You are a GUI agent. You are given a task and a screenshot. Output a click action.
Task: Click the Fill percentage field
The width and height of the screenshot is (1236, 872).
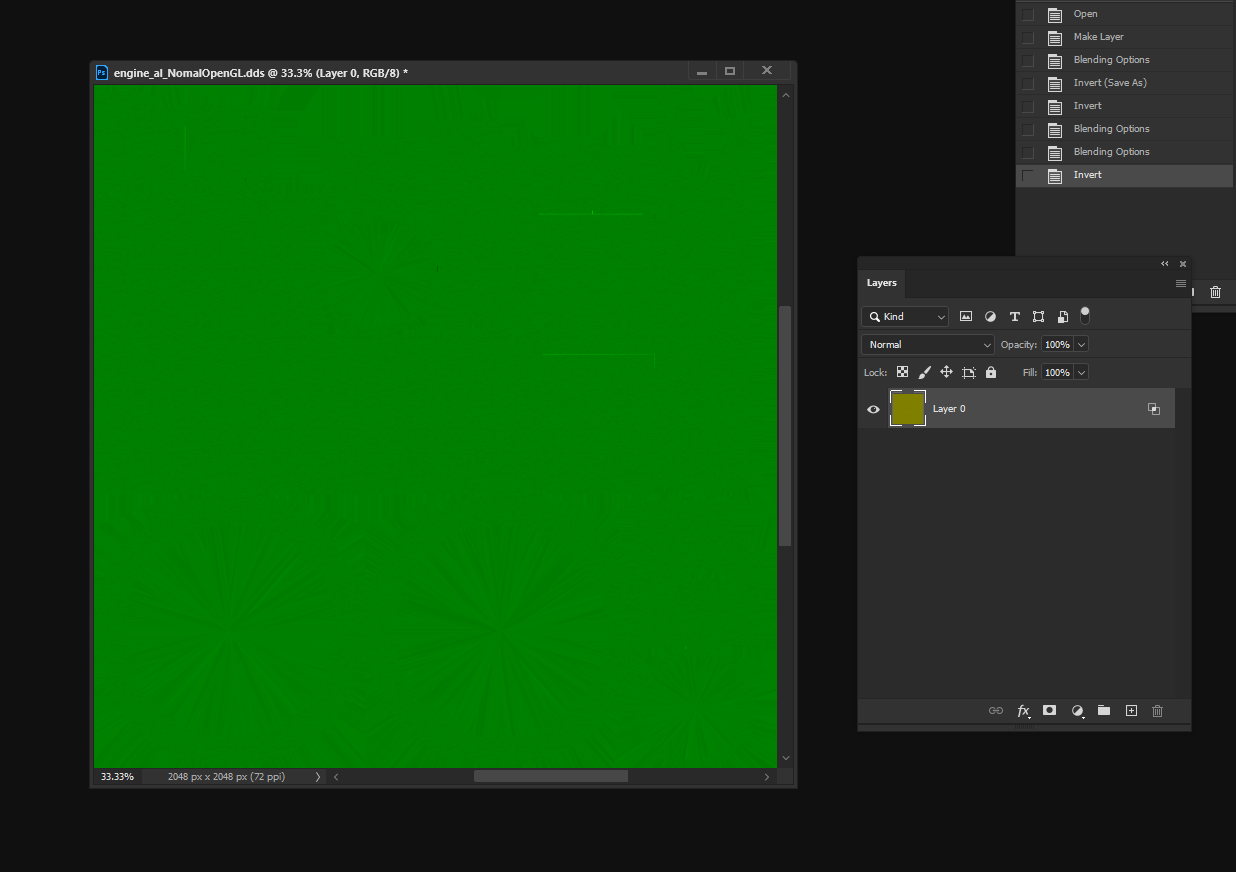pyautogui.click(x=1057, y=372)
